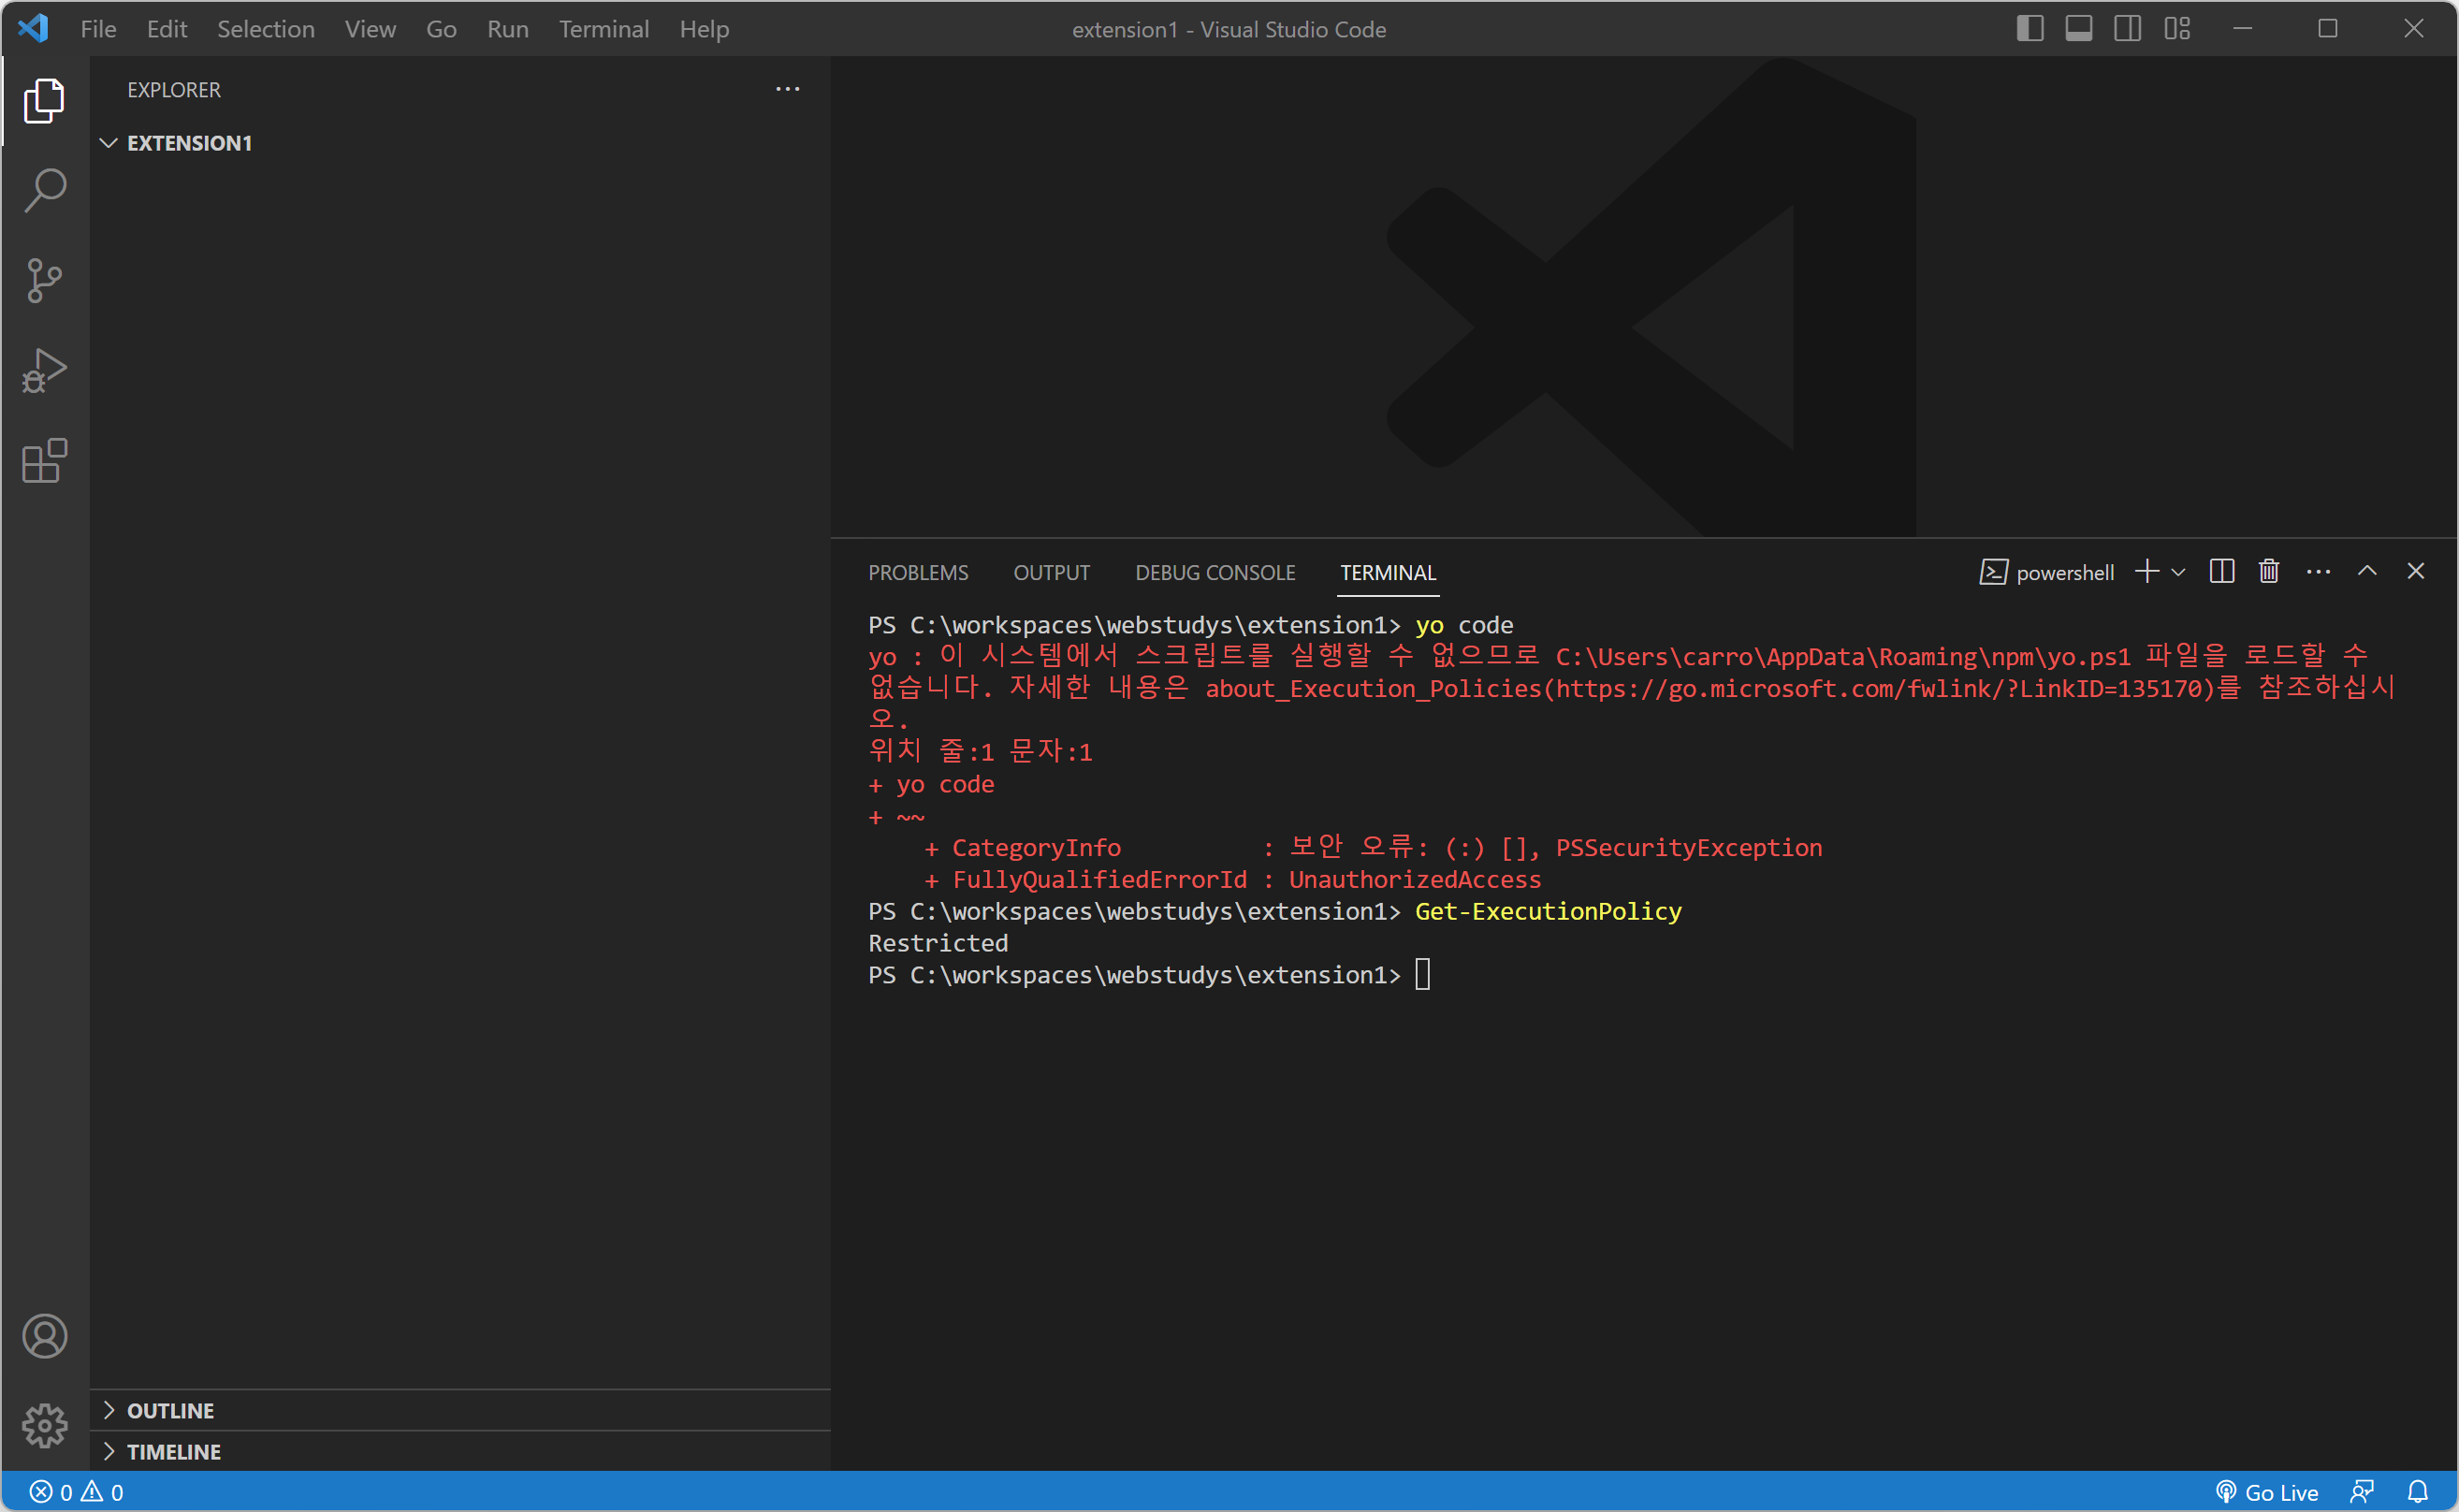Image resolution: width=2459 pixels, height=1512 pixels.
Task: Switch to the PROBLEMS tab
Action: coord(917,572)
